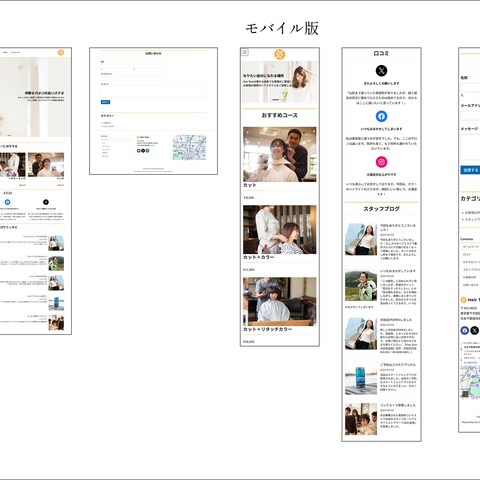Open the hamburger menu icon in the mobile homepage mockup
The height and width of the screenshot is (480, 480).
[x=245, y=52]
